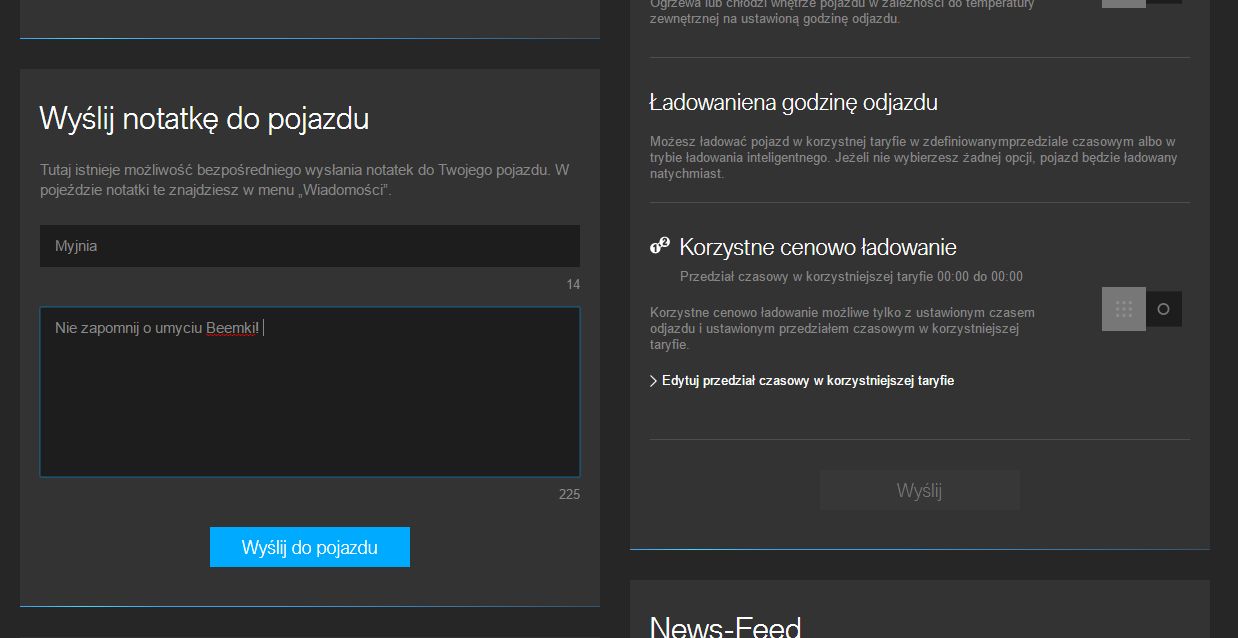Screen dimensions: 1238x638
Task: Click the note text area with "Nie zapomnij o umyciu Beemki!"
Action: [310, 392]
